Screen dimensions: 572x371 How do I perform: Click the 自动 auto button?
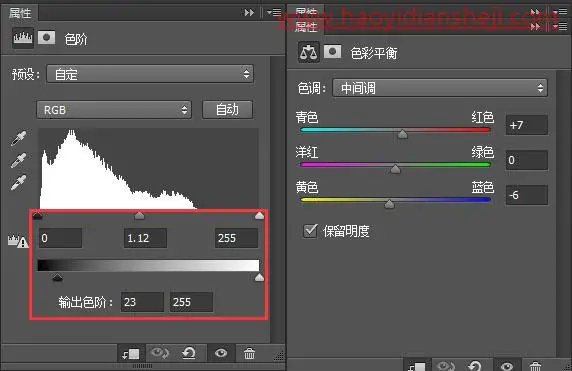pyautogui.click(x=227, y=109)
